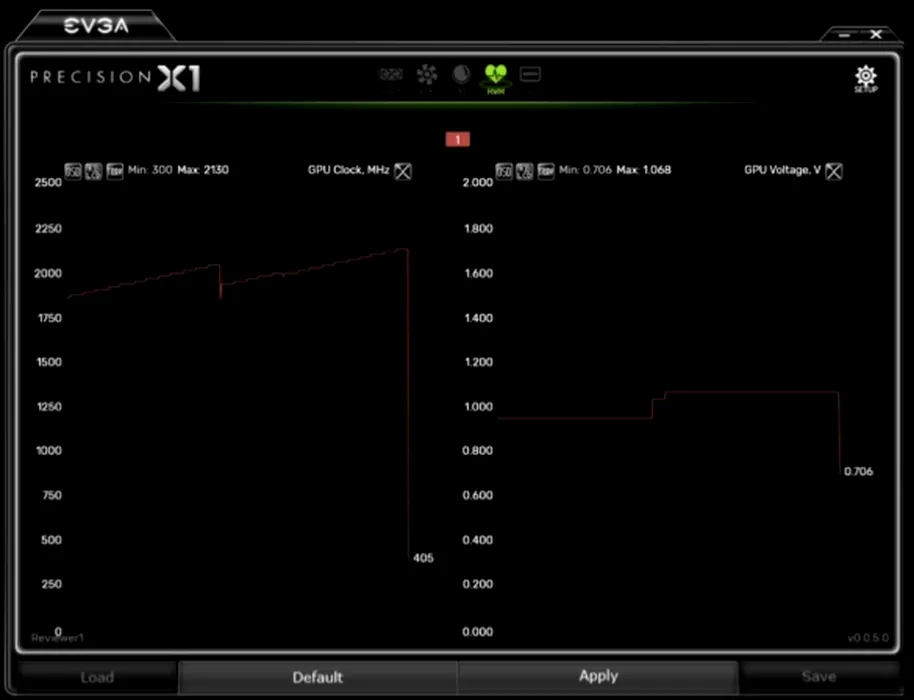Open the SETUP gear icon

[865, 78]
